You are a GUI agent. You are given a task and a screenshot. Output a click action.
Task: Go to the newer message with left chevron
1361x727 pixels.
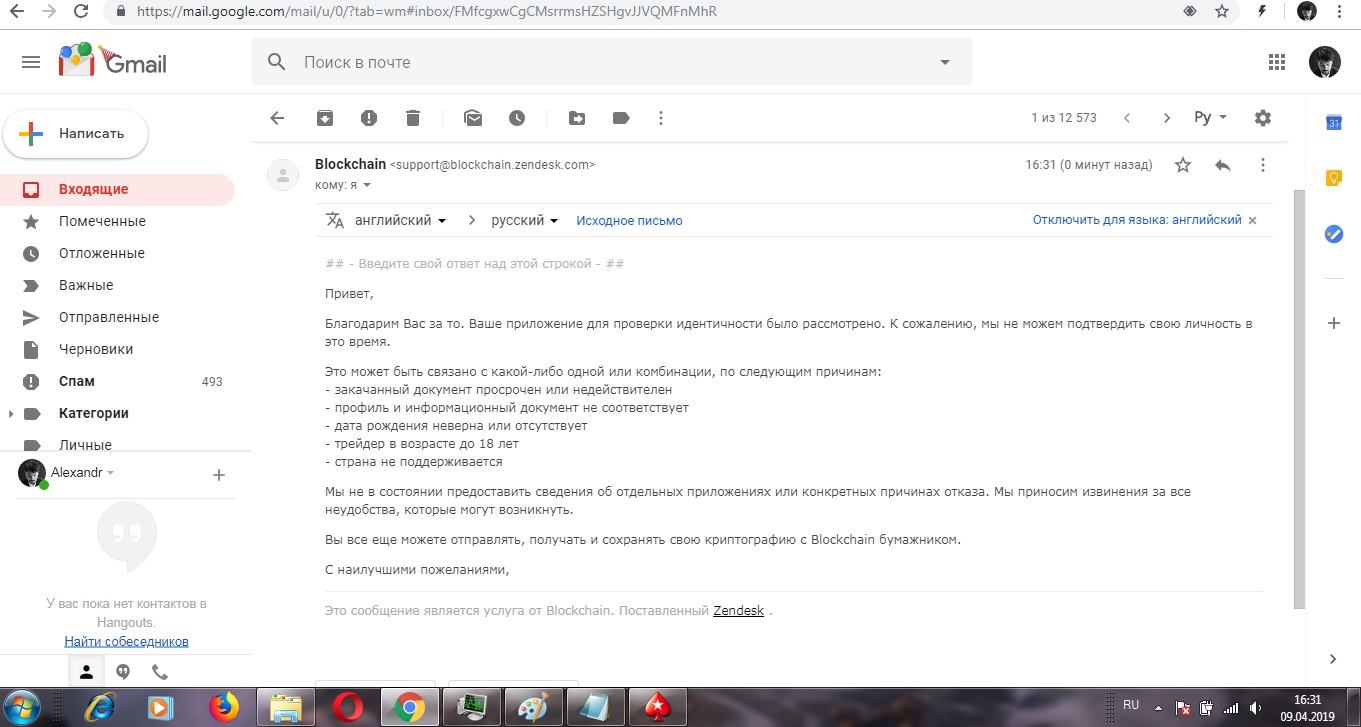point(1127,118)
